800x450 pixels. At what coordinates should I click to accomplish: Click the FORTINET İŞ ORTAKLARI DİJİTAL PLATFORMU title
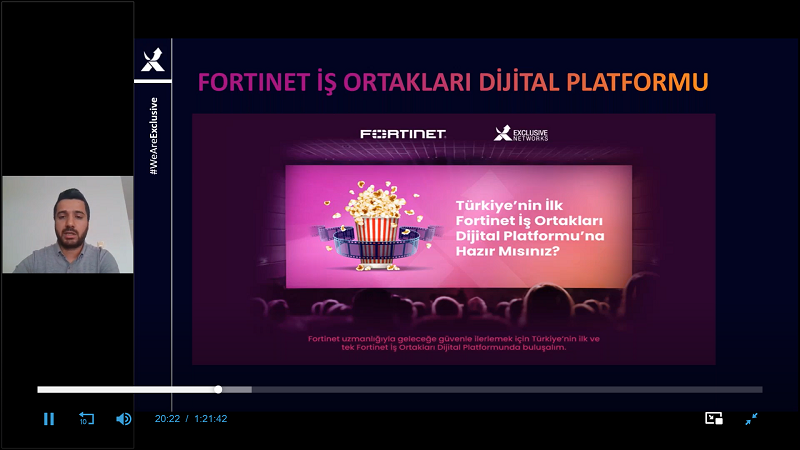point(453,82)
